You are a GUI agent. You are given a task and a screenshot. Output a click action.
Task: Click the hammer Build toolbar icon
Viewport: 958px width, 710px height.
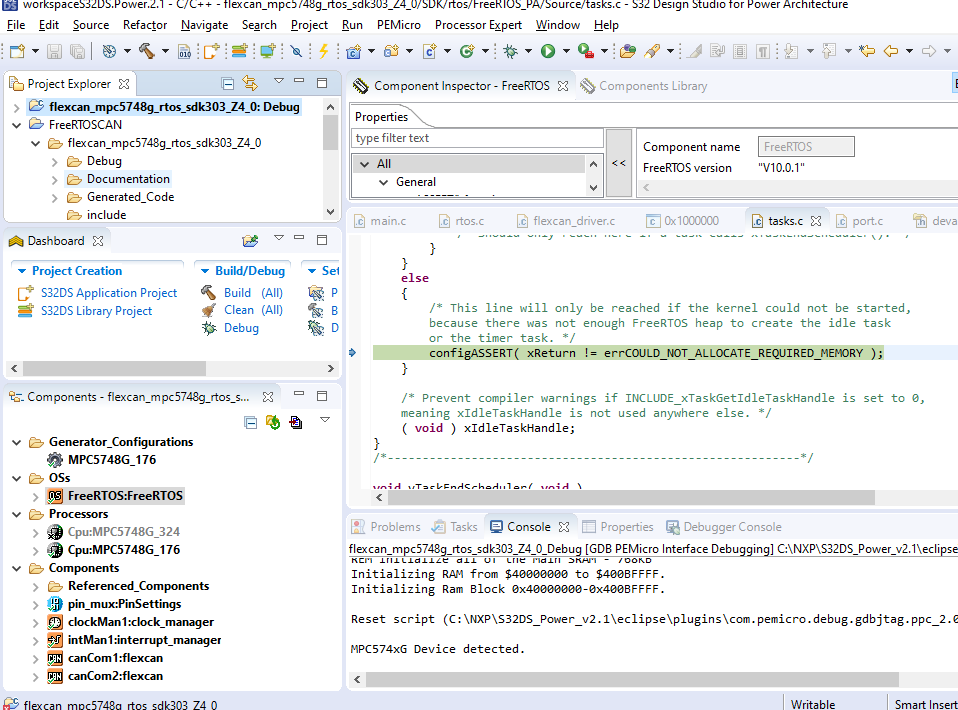tap(146, 51)
